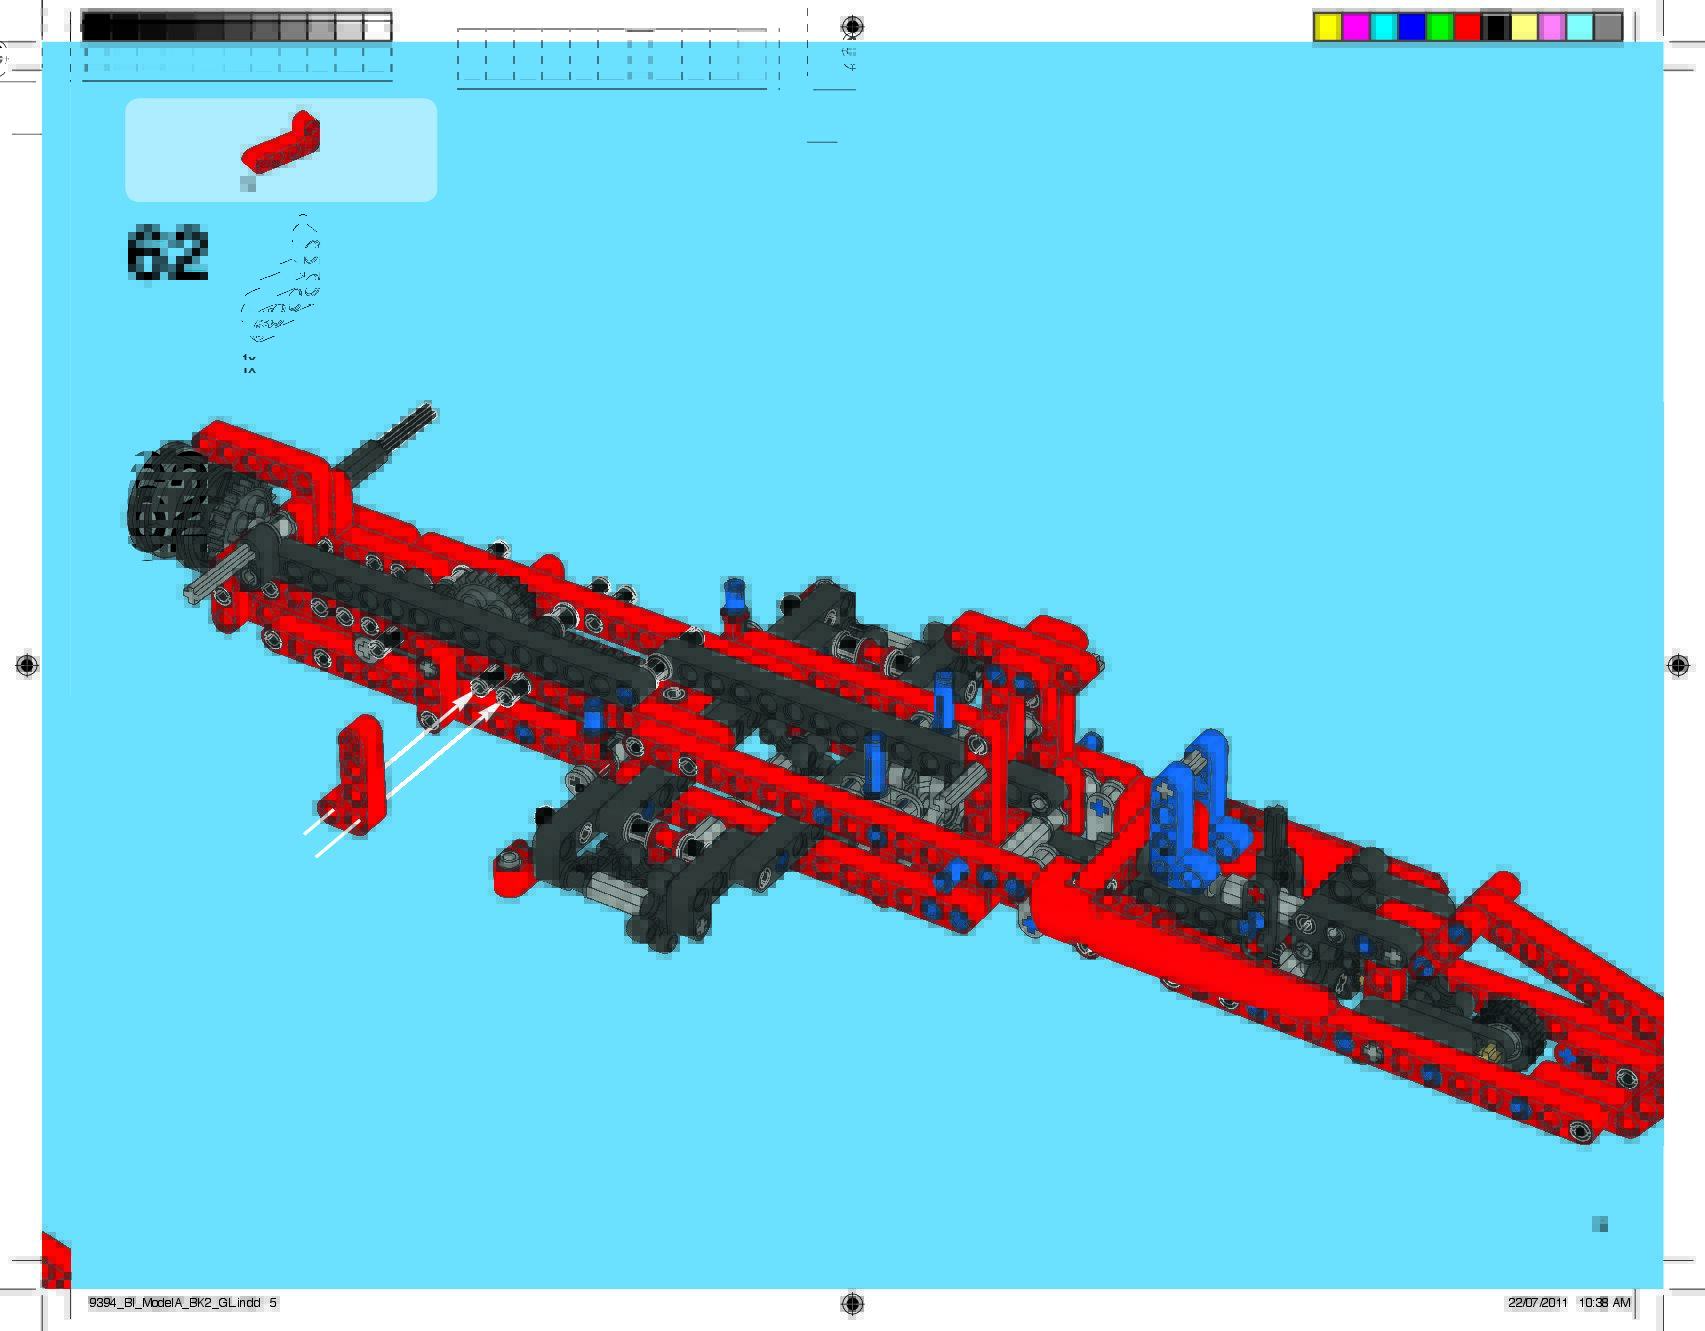Click the registration mark on the left edge
1705x1331 pixels.
click(27, 665)
